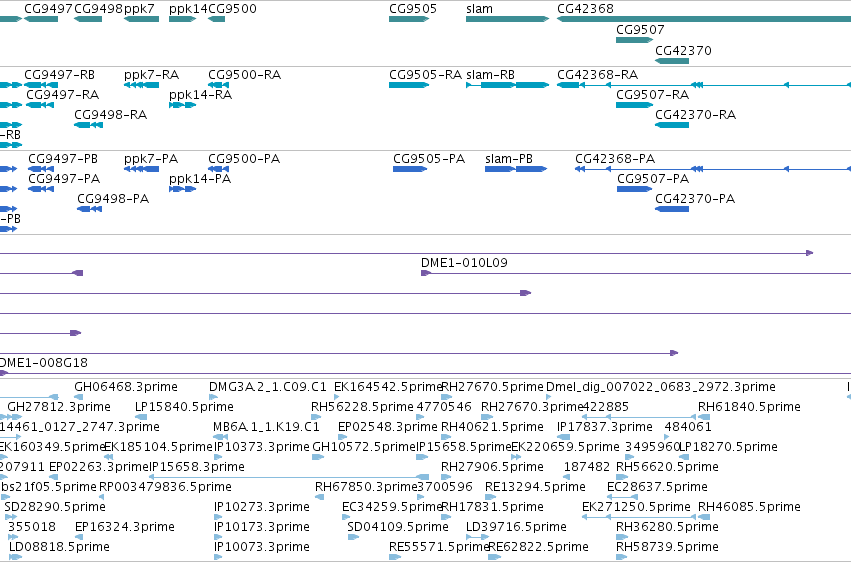This screenshot has height=562, width=851.
Task: Select the slam gene label
Action: [479, 9]
